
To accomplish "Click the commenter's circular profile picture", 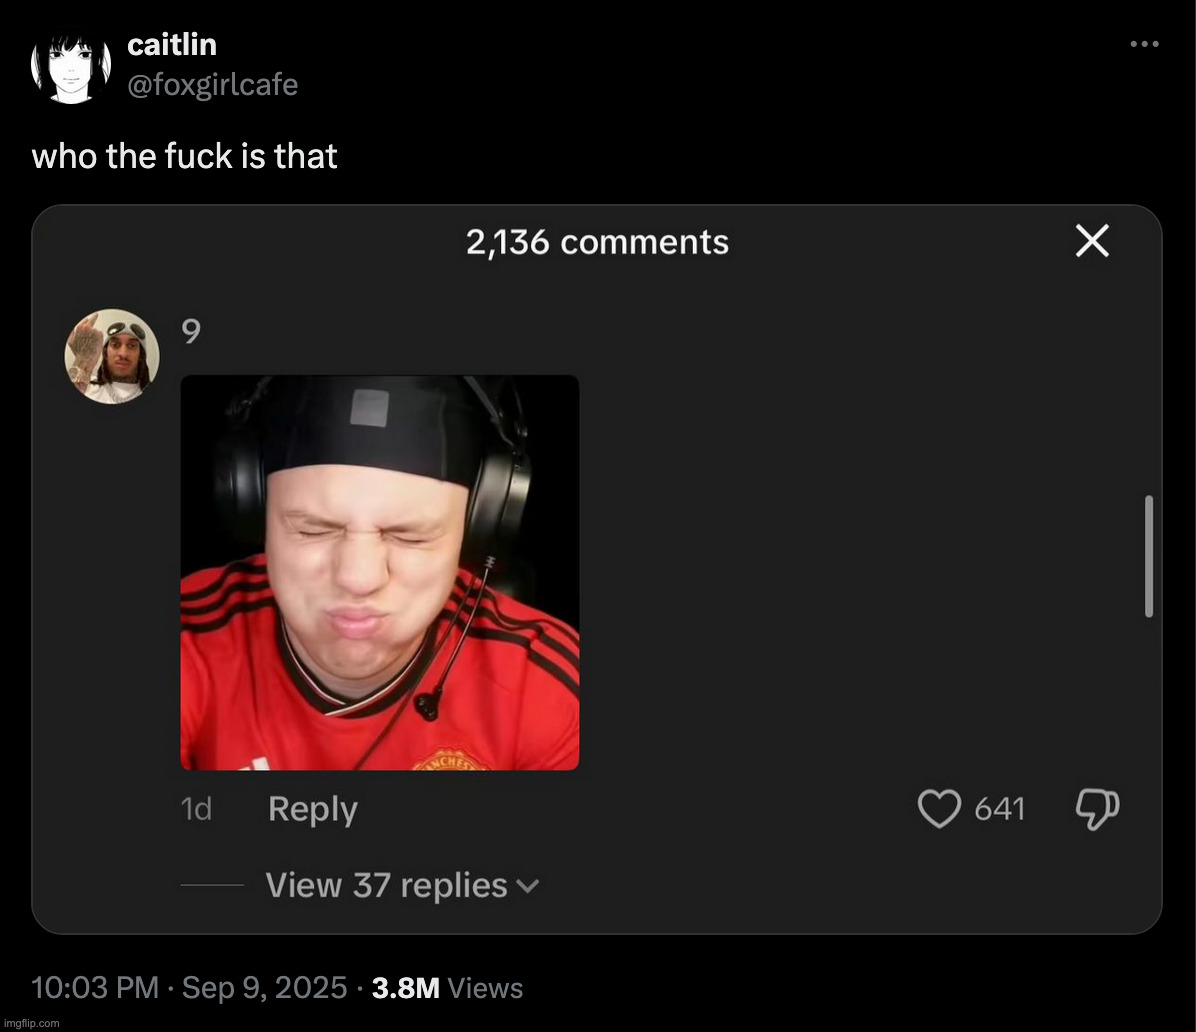I will coord(112,355).
